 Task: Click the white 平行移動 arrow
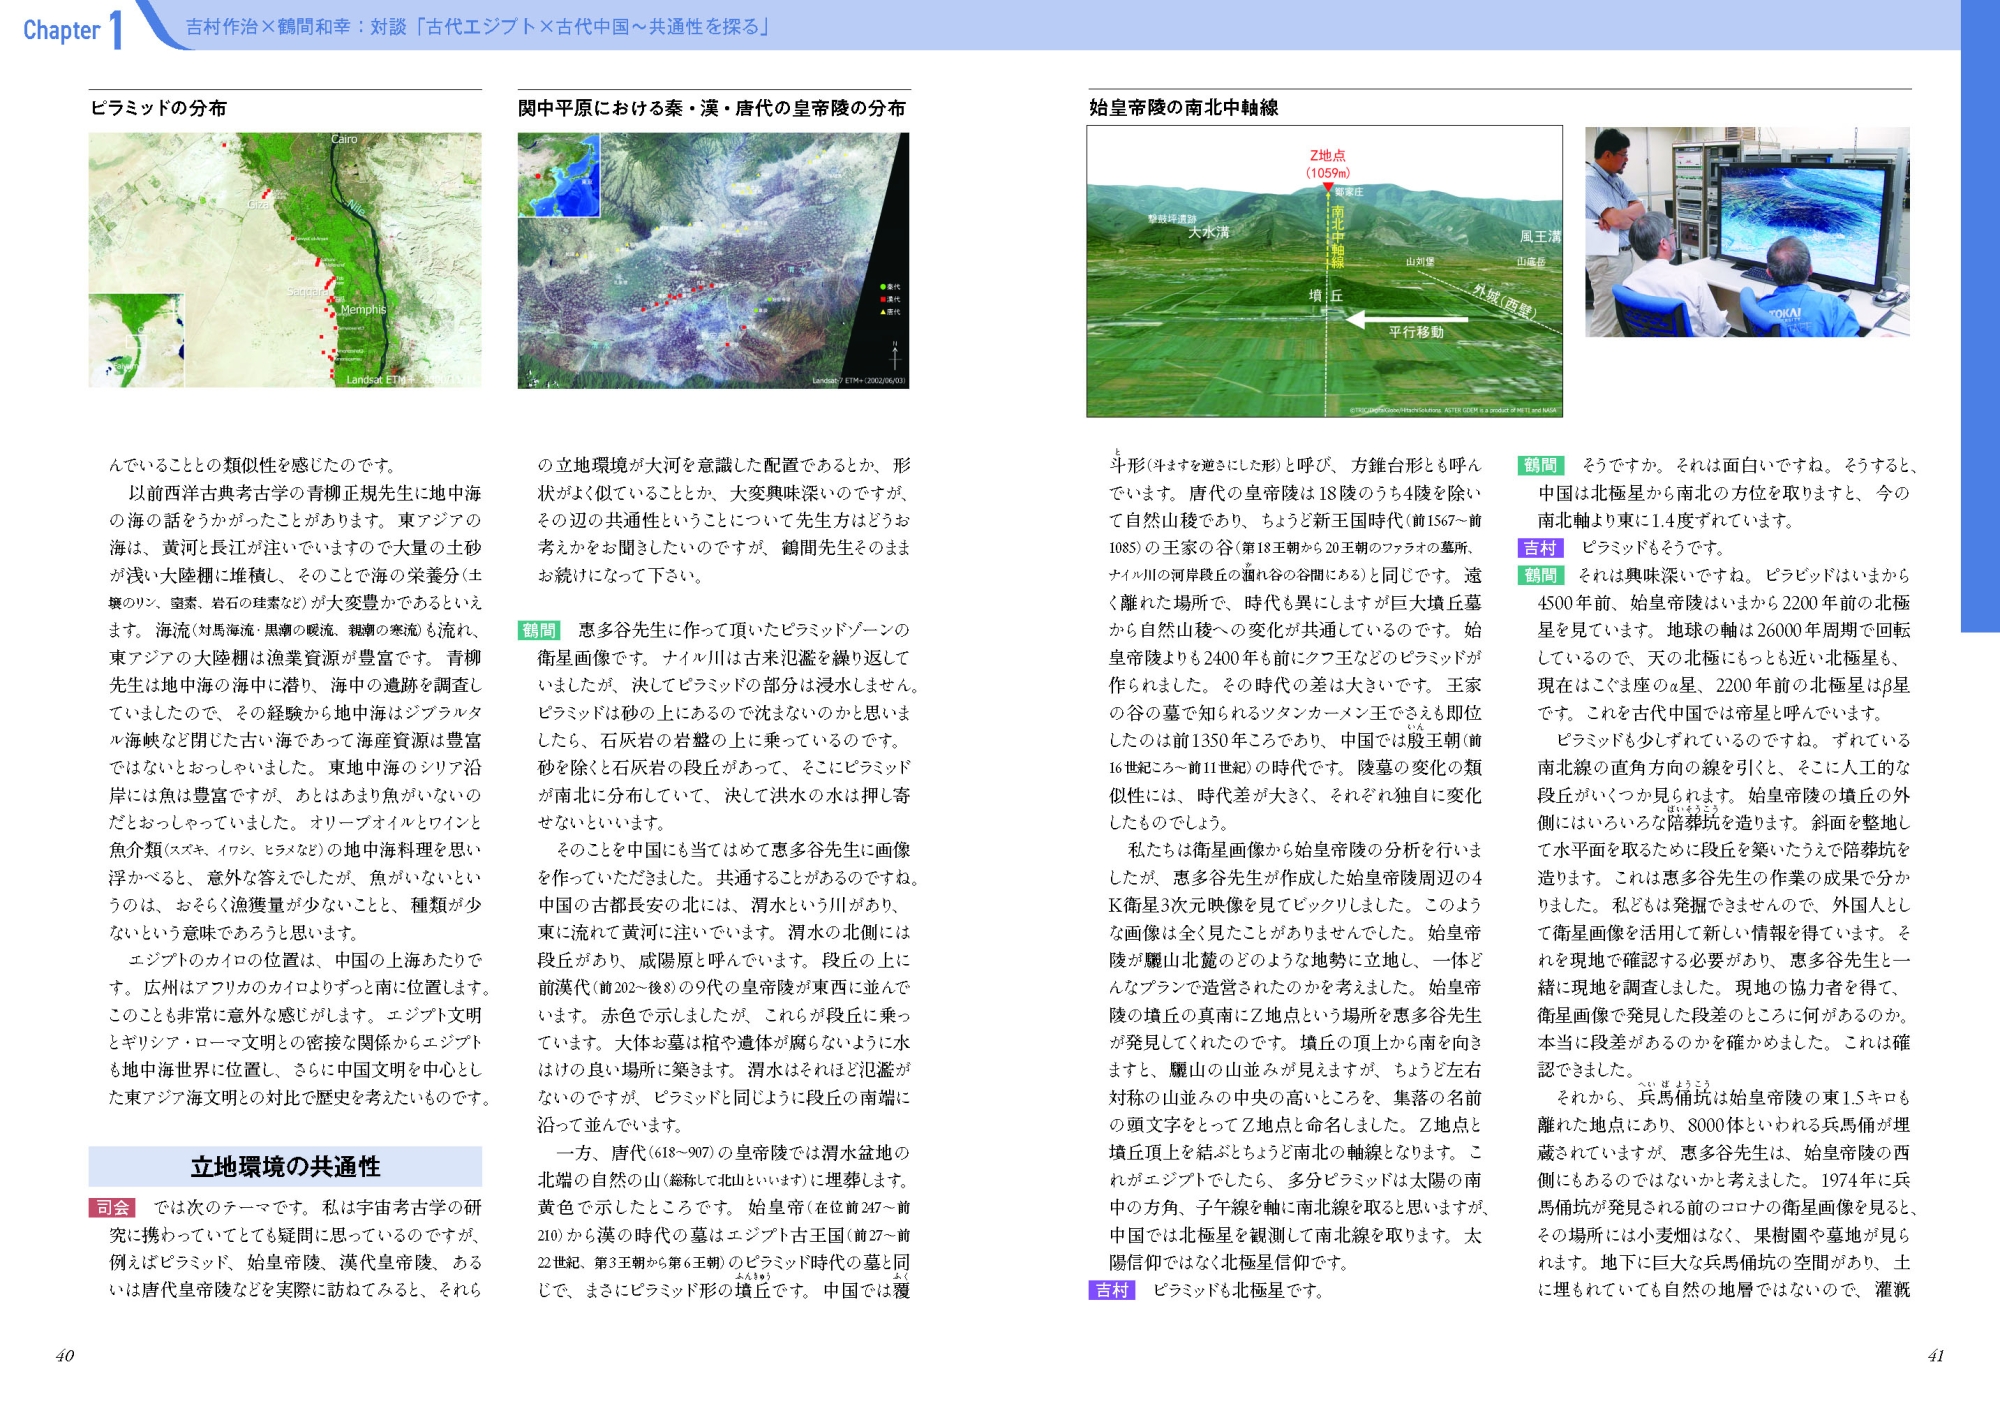1406,319
